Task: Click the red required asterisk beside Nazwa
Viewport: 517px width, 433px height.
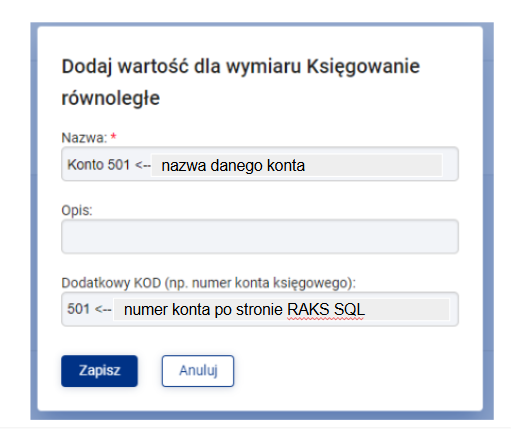Action: pos(114,136)
